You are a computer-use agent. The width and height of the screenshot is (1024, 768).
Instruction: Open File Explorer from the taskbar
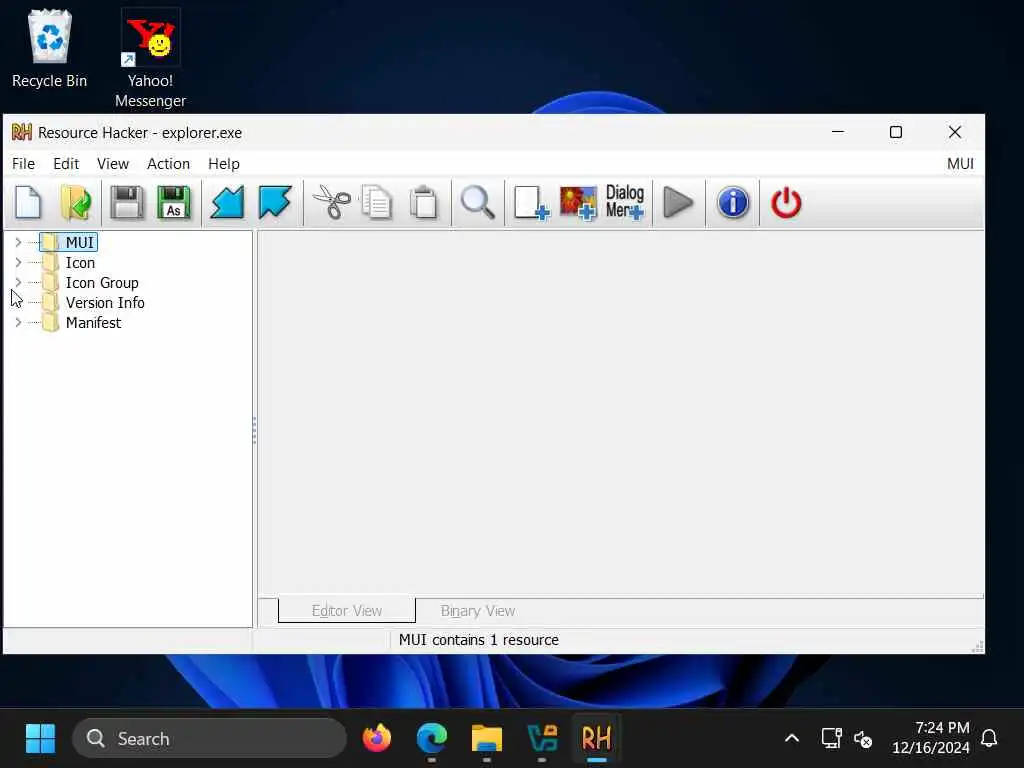(487, 739)
